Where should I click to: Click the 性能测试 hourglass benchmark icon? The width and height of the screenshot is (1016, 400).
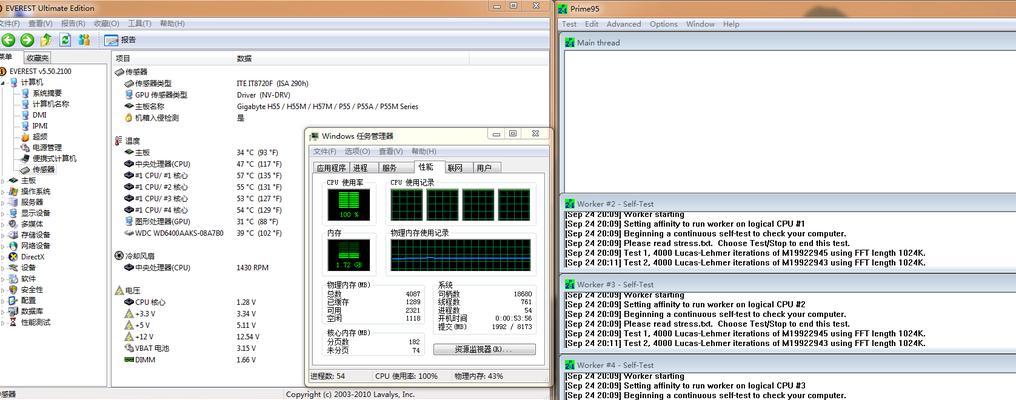click(x=14, y=322)
